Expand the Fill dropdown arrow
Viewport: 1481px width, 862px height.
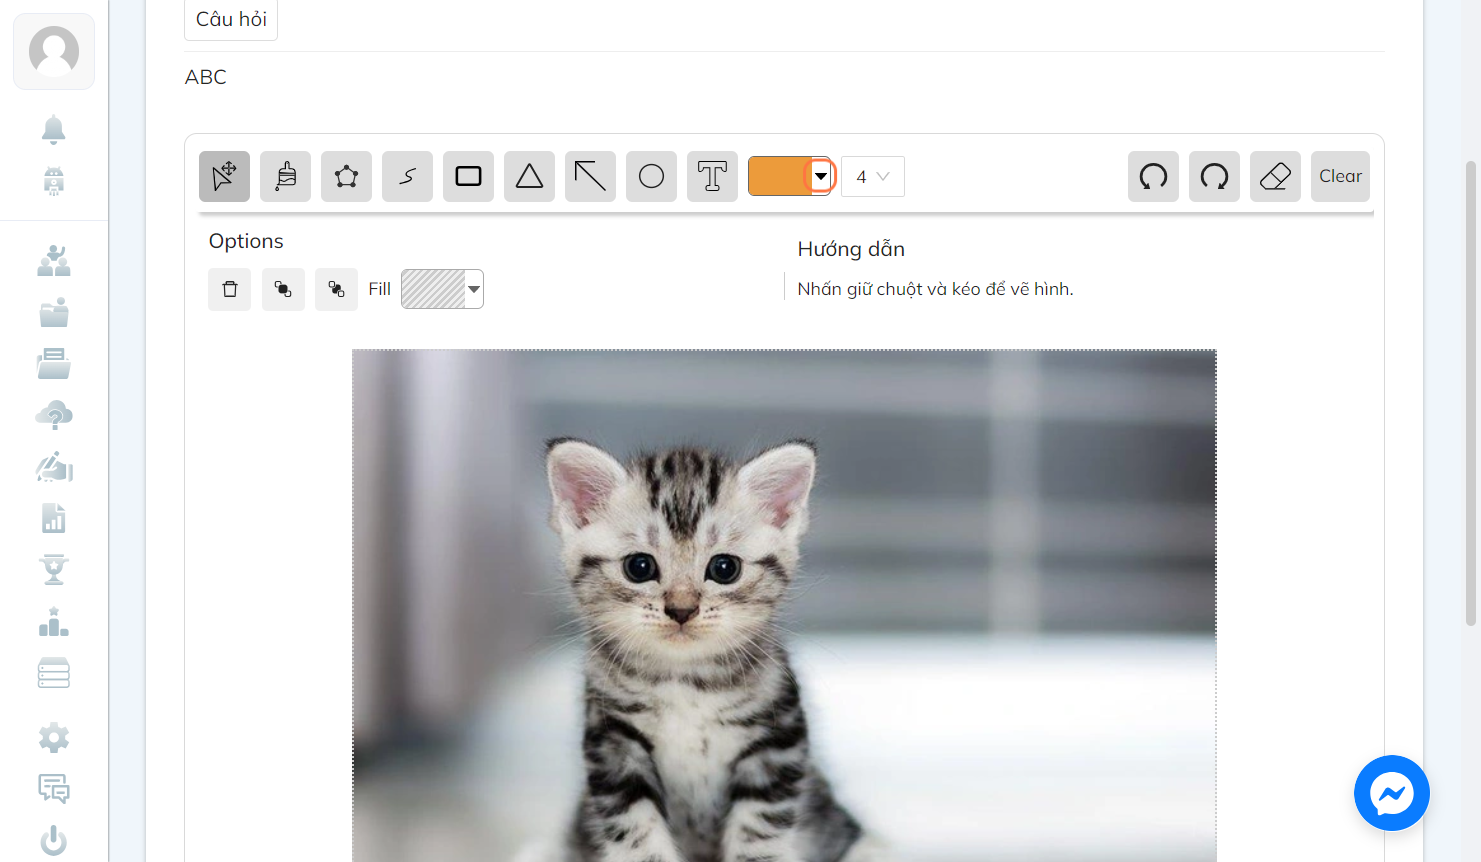click(474, 289)
